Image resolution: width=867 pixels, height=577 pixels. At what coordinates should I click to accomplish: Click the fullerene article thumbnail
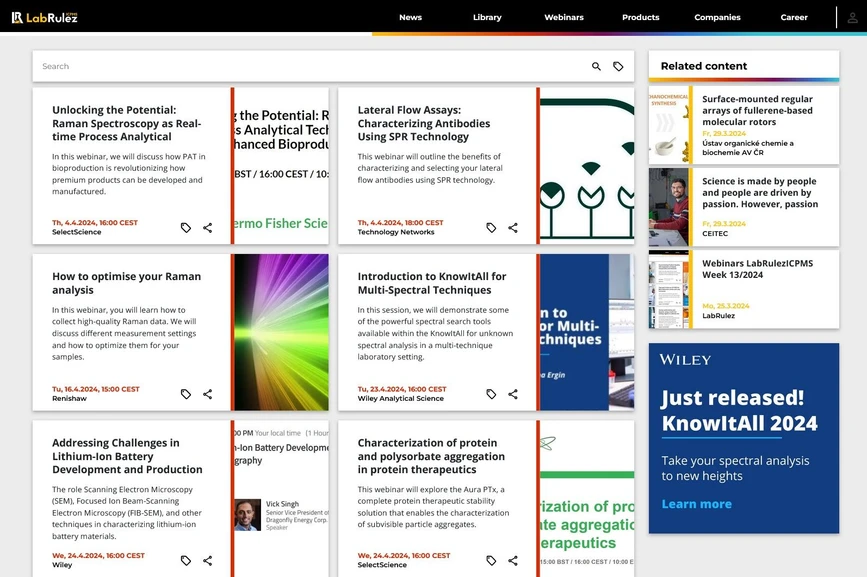pos(668,125)
